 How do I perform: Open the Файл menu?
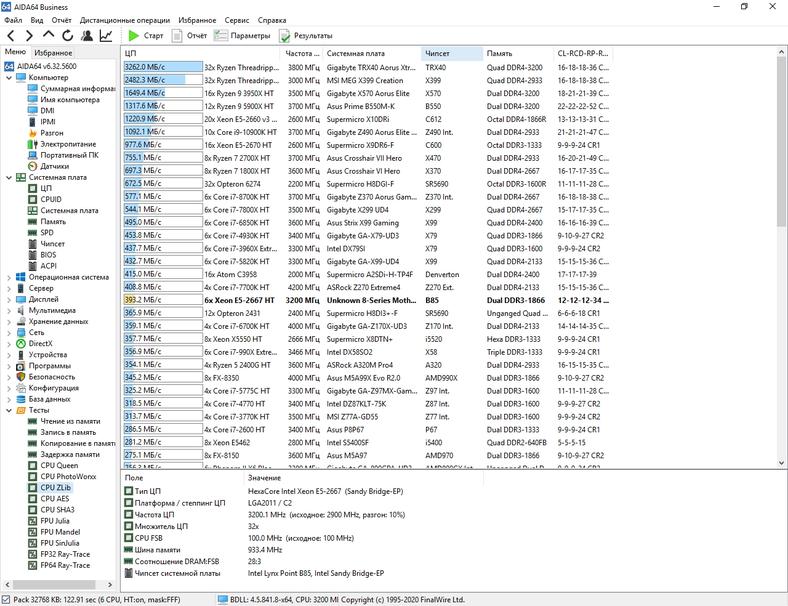[x=13, y=20]
